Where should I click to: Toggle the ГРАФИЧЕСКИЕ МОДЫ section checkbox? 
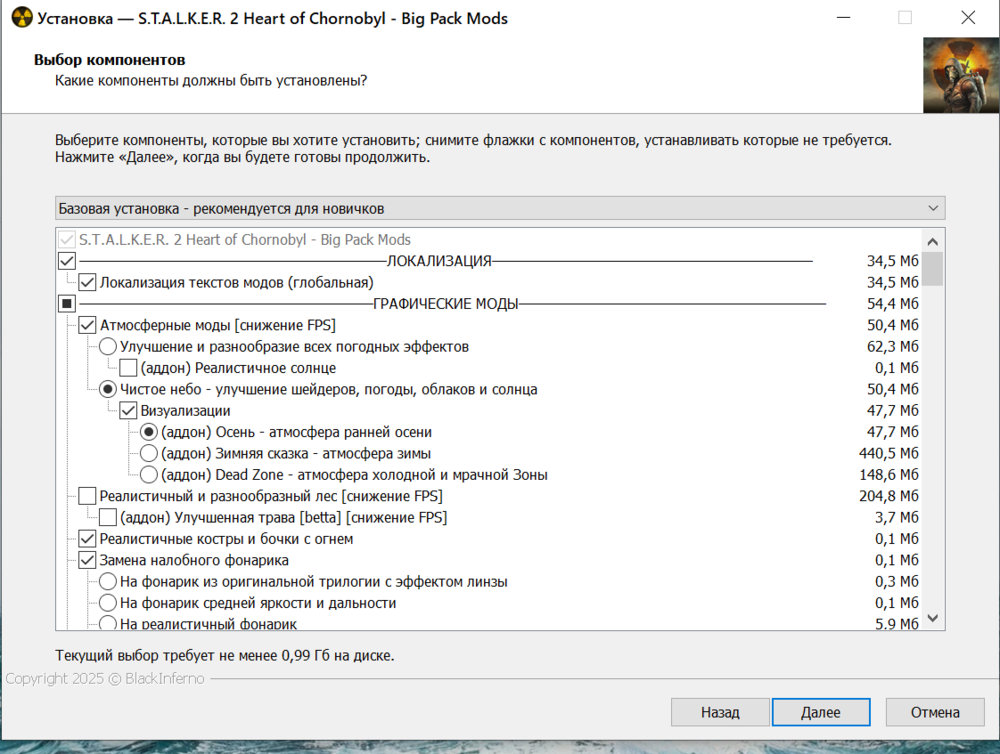coord(67,304)
